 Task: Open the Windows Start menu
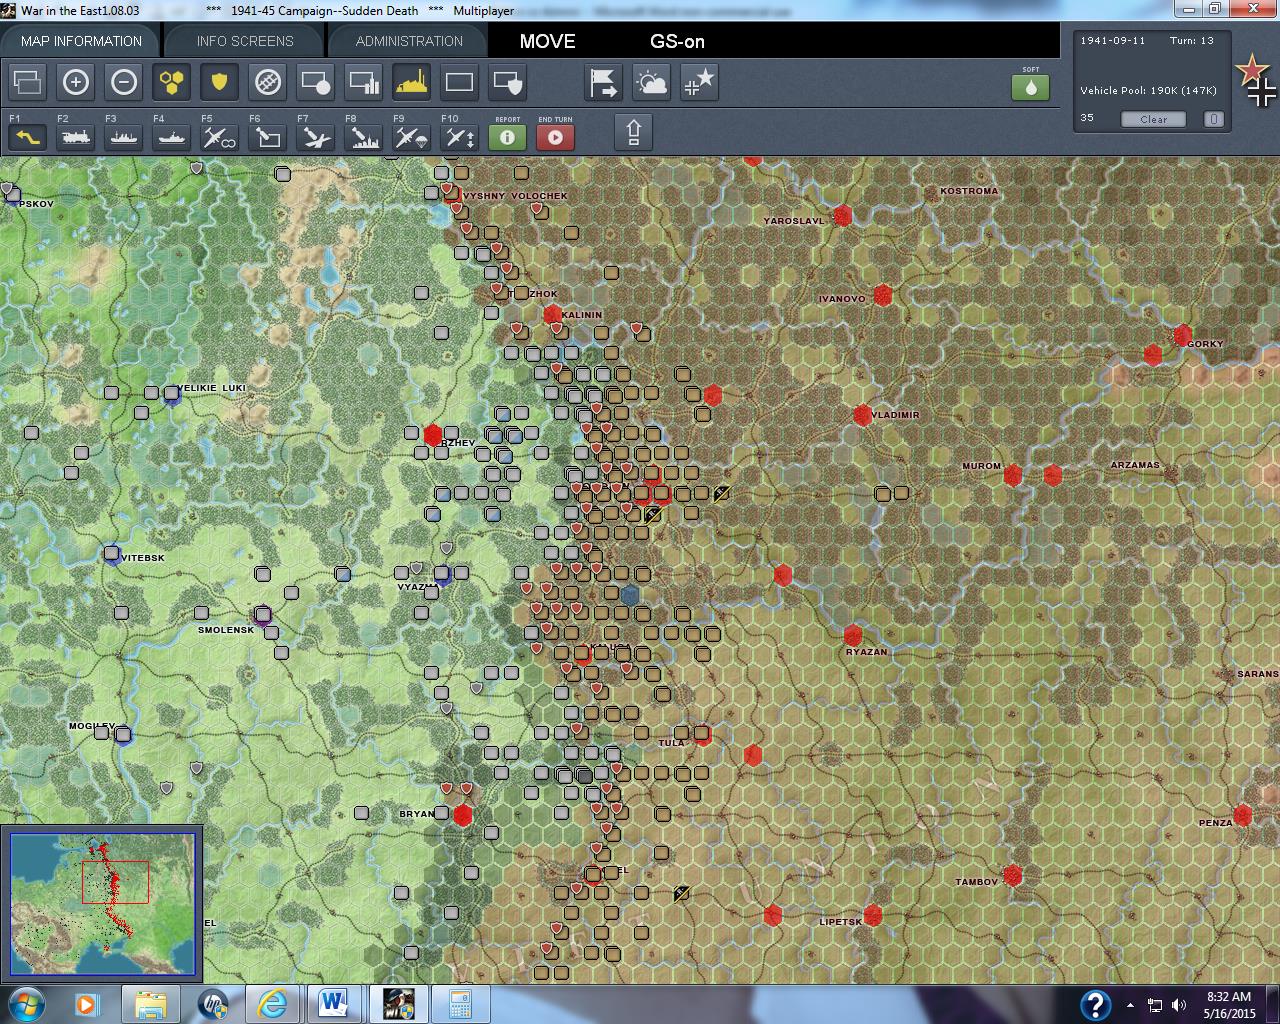point(27,1004)
